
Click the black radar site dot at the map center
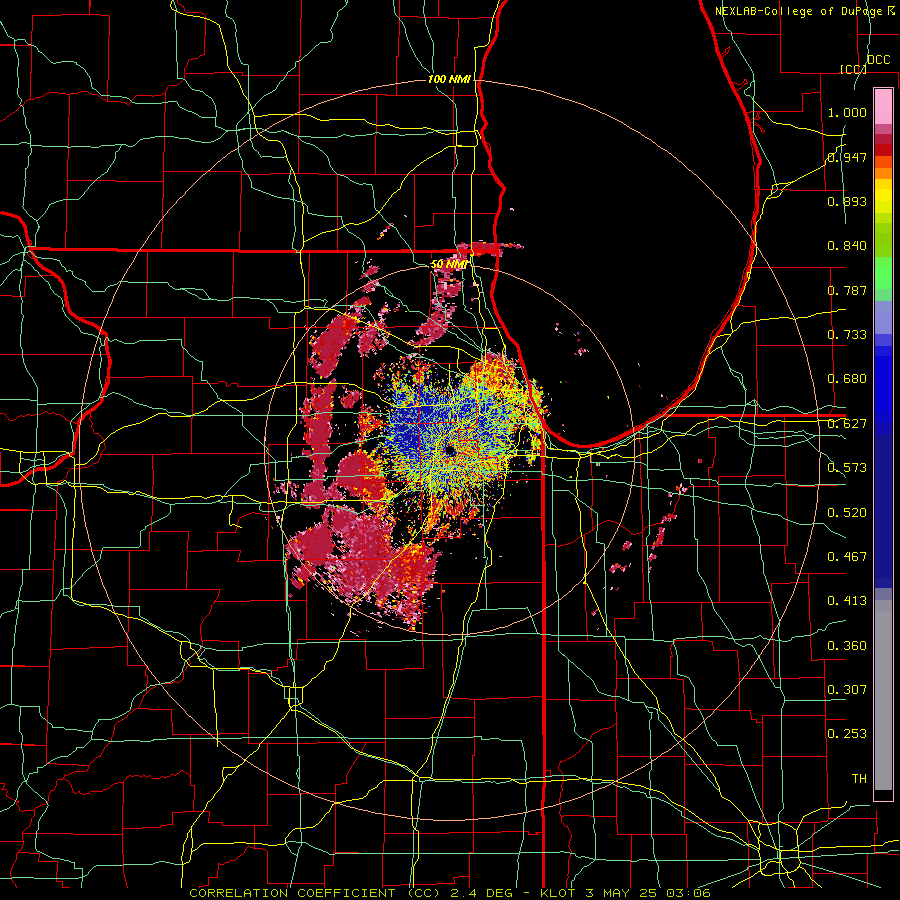pyautogui.click(x=450, y=451)
